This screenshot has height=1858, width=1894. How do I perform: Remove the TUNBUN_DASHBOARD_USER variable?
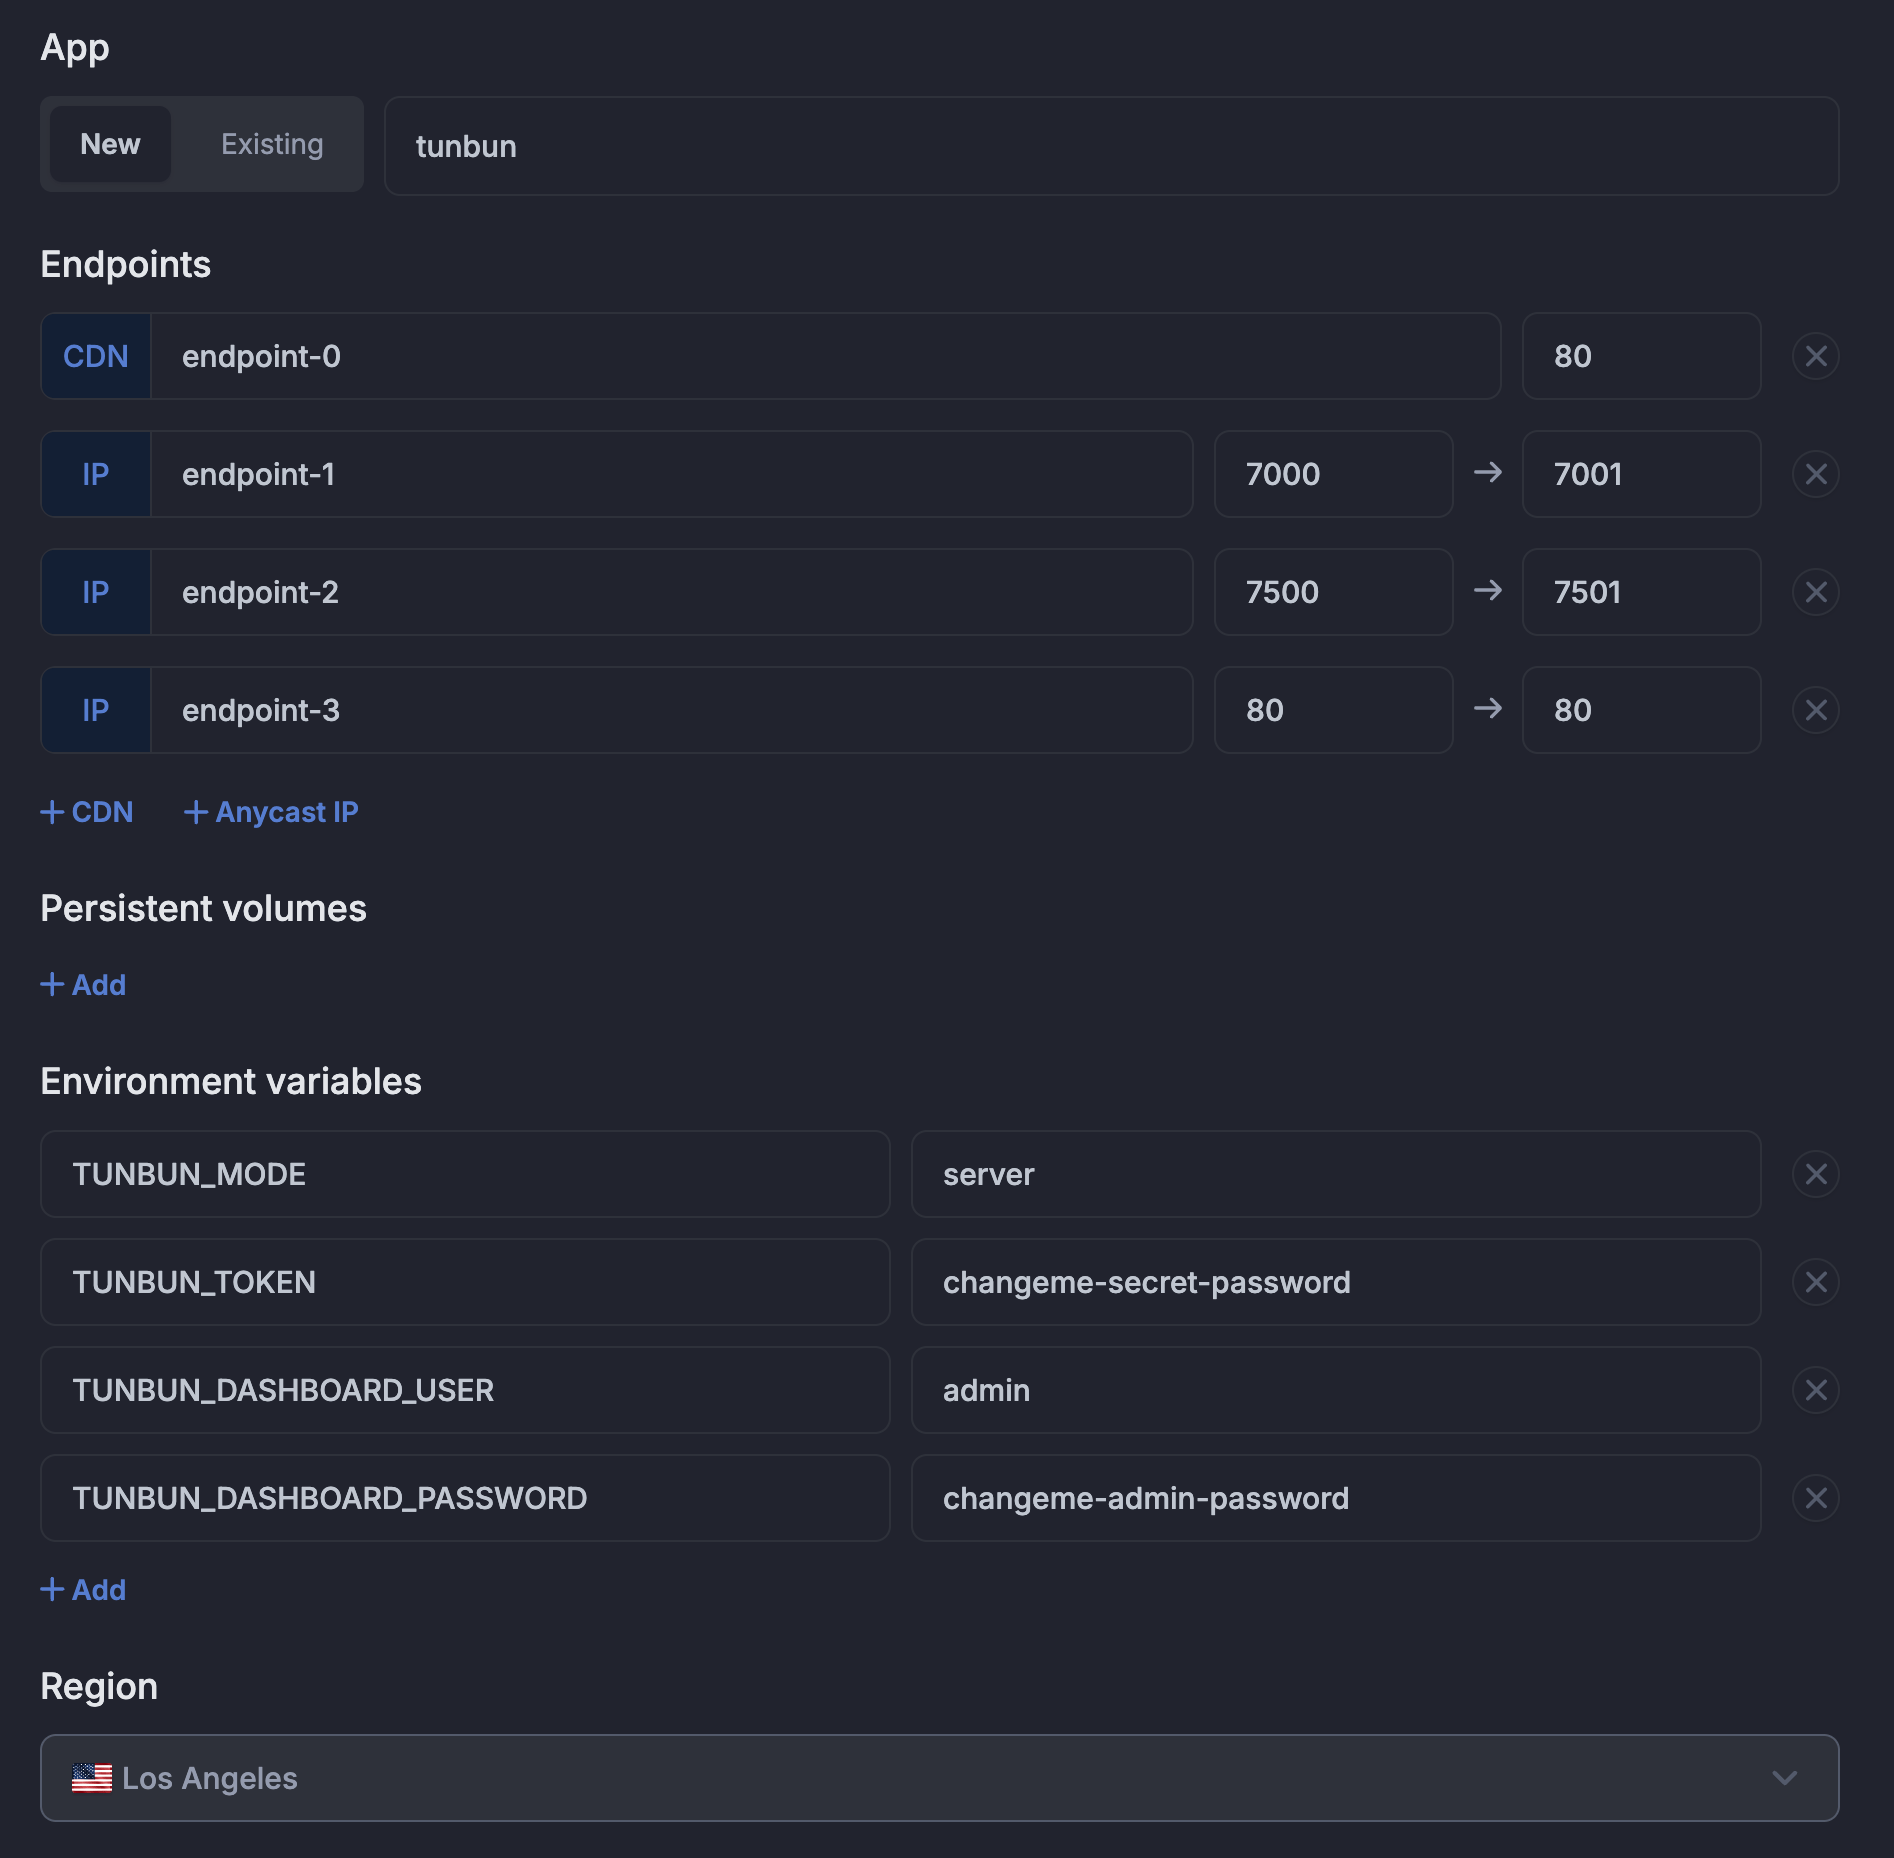coord(1815,1390)
